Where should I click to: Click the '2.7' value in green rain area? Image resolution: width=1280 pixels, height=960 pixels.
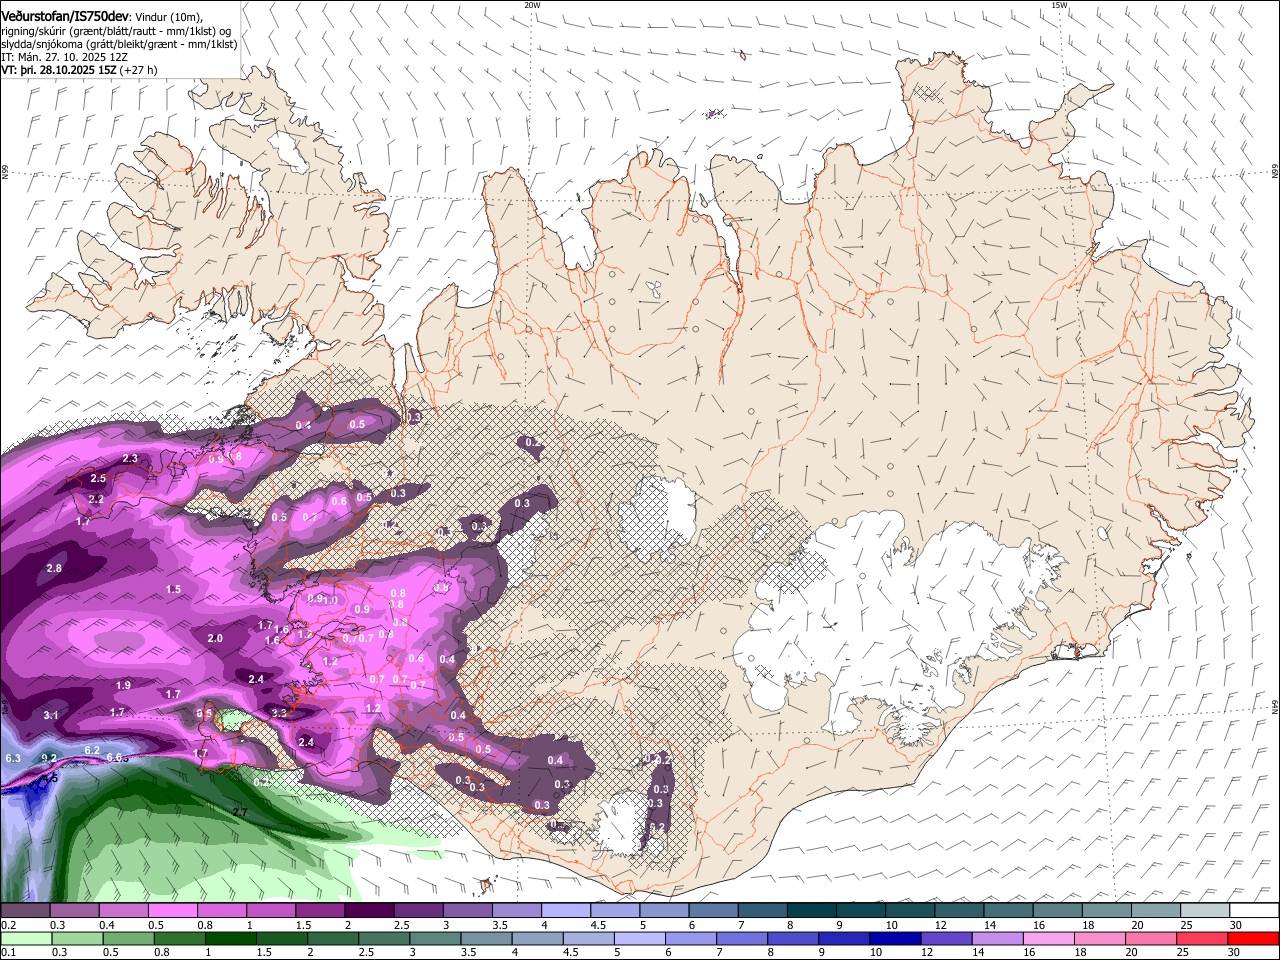pos(240,812)
